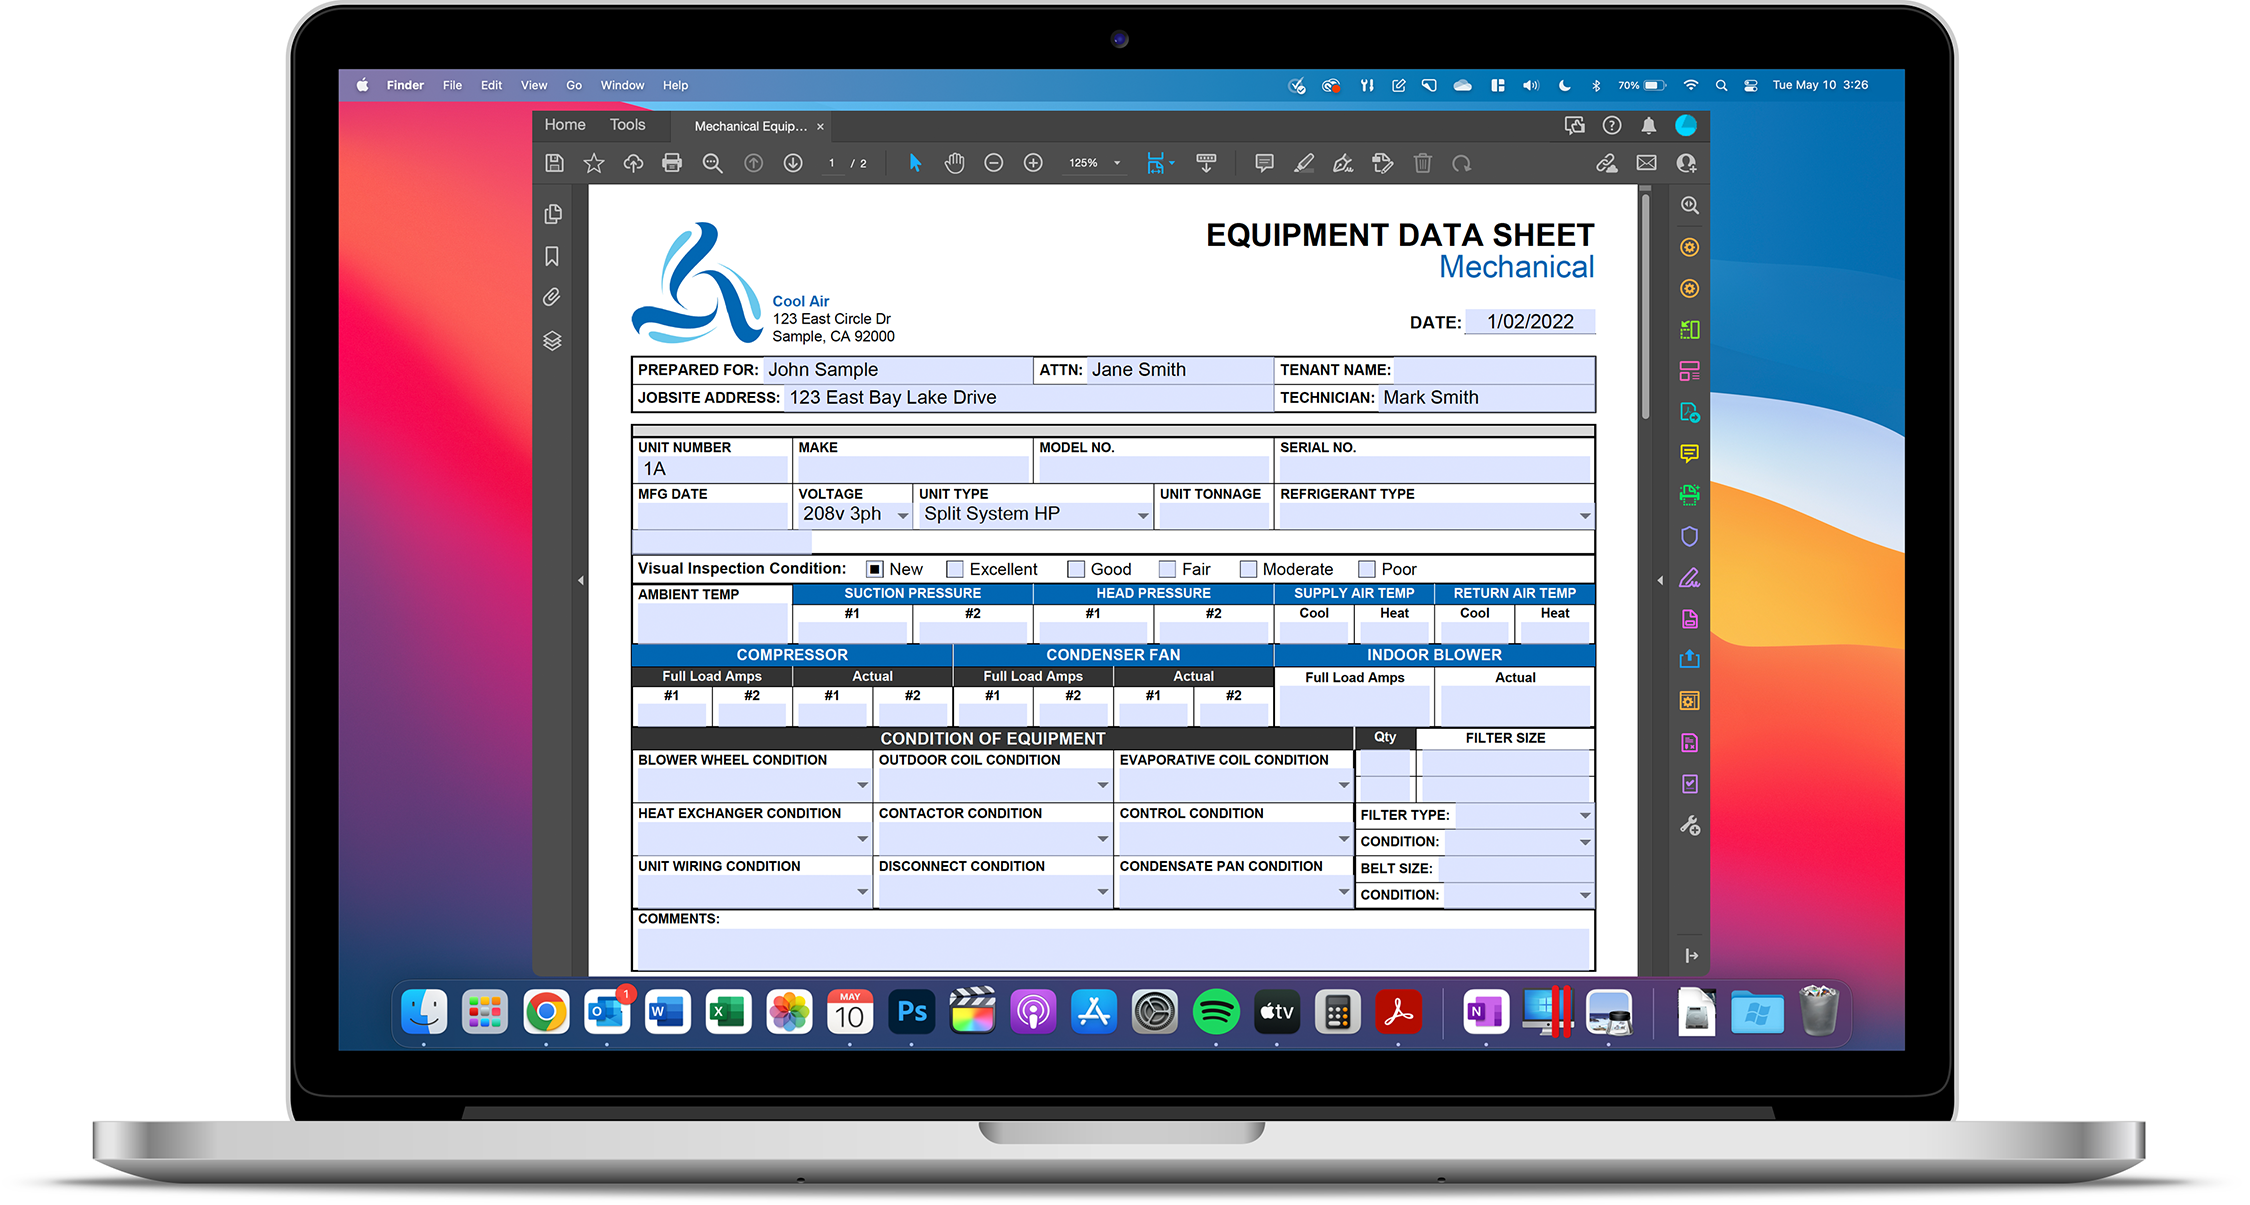Image resolution: width=2250 pixels, height=1205 pixels.
Task: Check the Excellent condition checkbox
Action: pyautogui.click(x=955, y=569)
